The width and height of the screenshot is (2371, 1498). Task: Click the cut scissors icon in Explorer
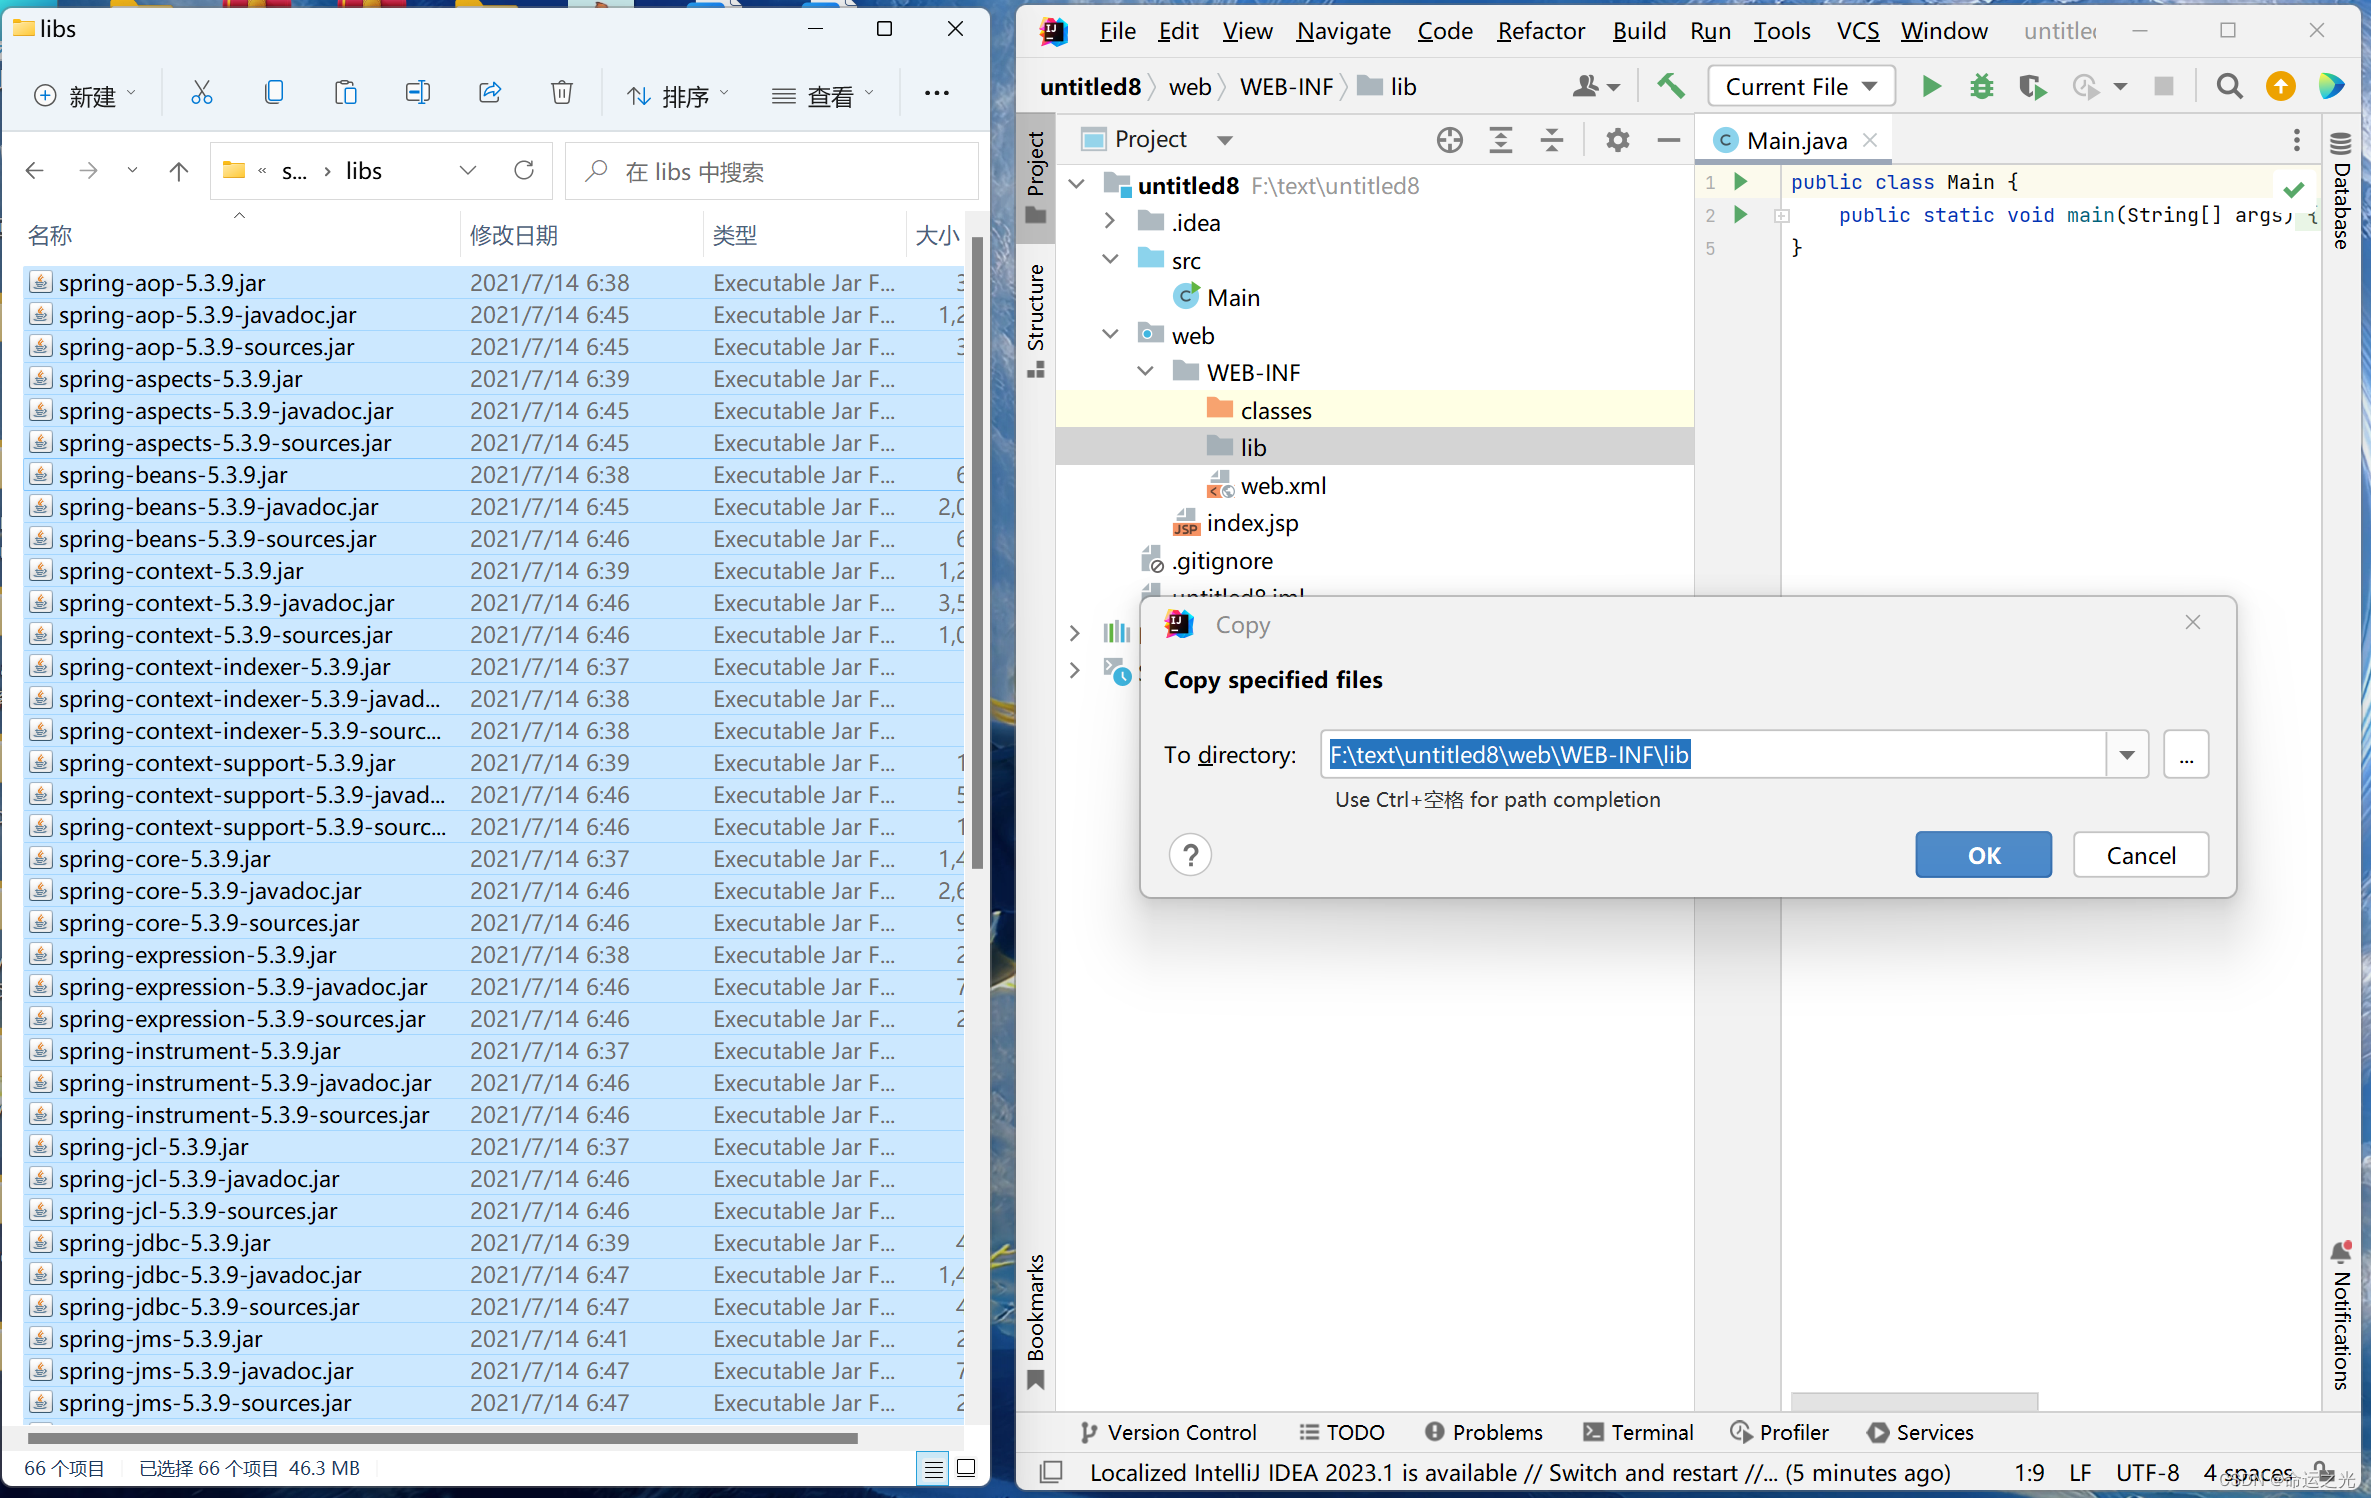point(202,94)
